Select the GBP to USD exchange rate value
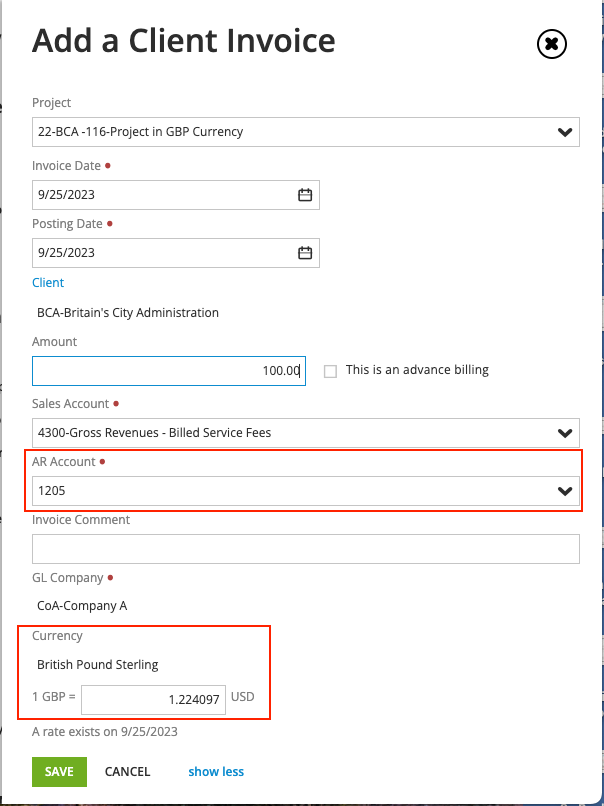This screenshot has height=806, width=604. [x=153, y=699]
